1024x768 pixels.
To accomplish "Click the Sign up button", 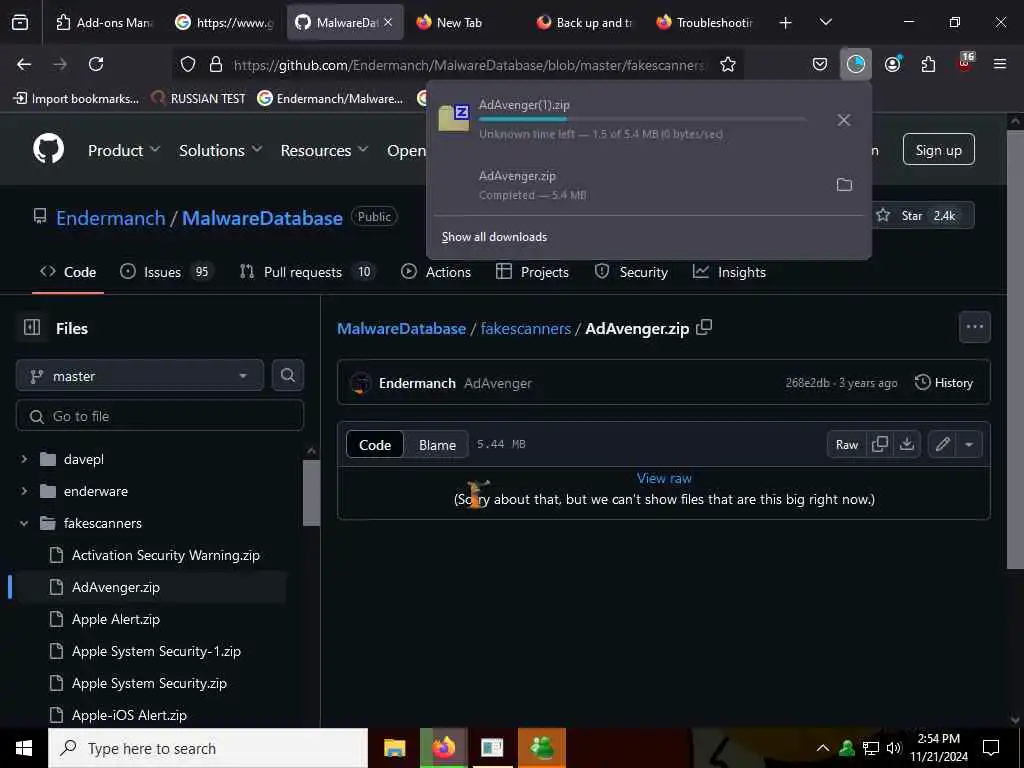I will 938,150.
